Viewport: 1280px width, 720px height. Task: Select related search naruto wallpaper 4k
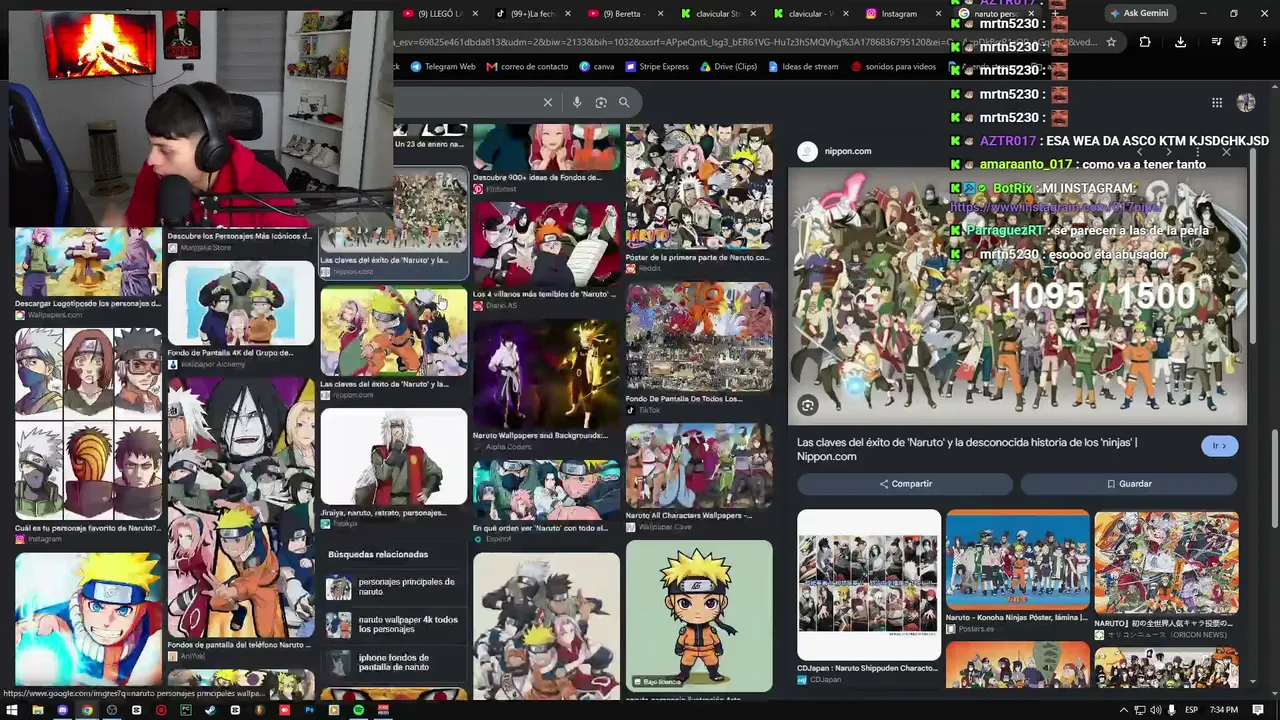[x=393, y=625]
